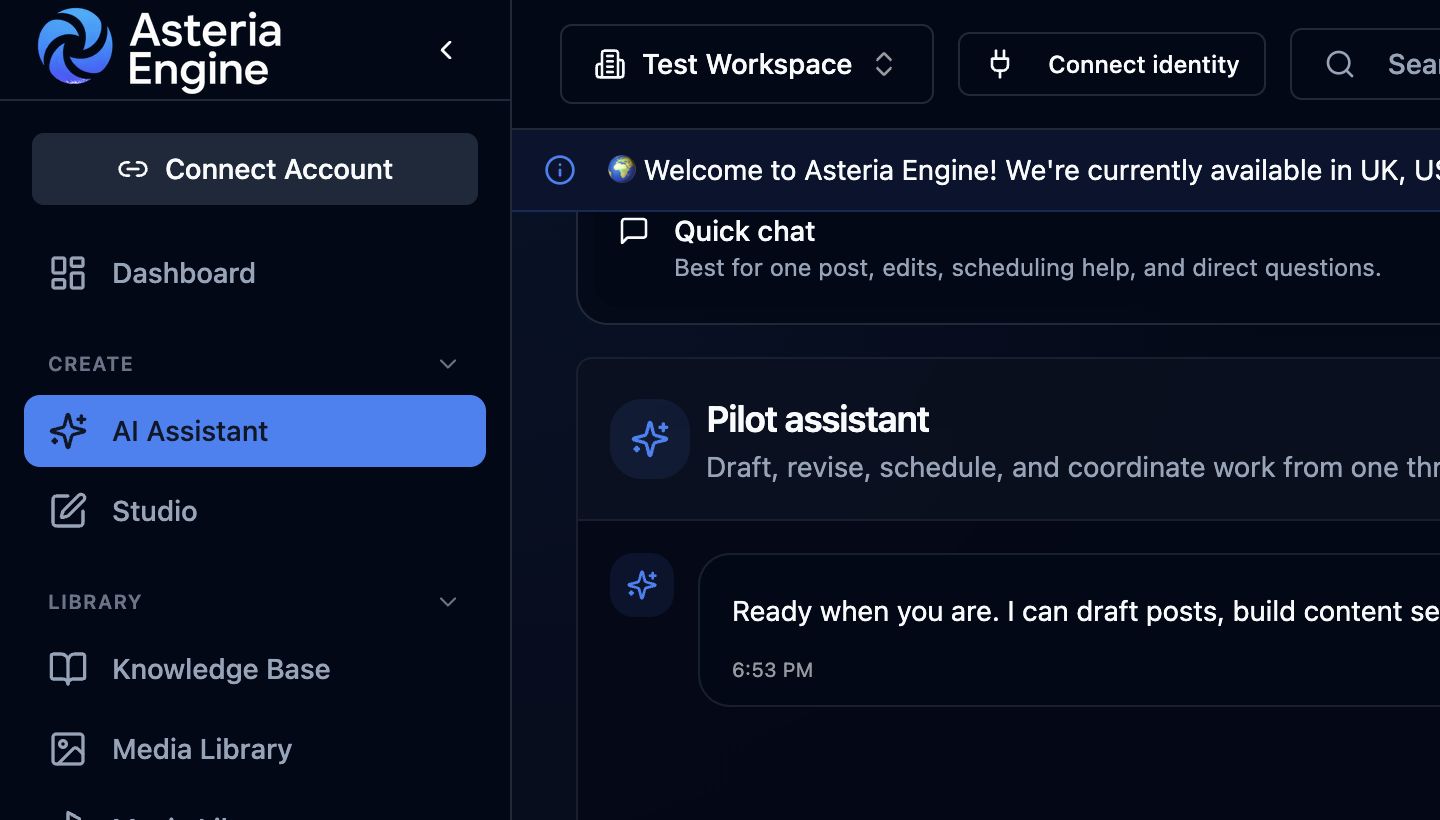1440x820 pixels.
Task: Click the Quick chat speech bubble icon
Action: pos(634,231)
